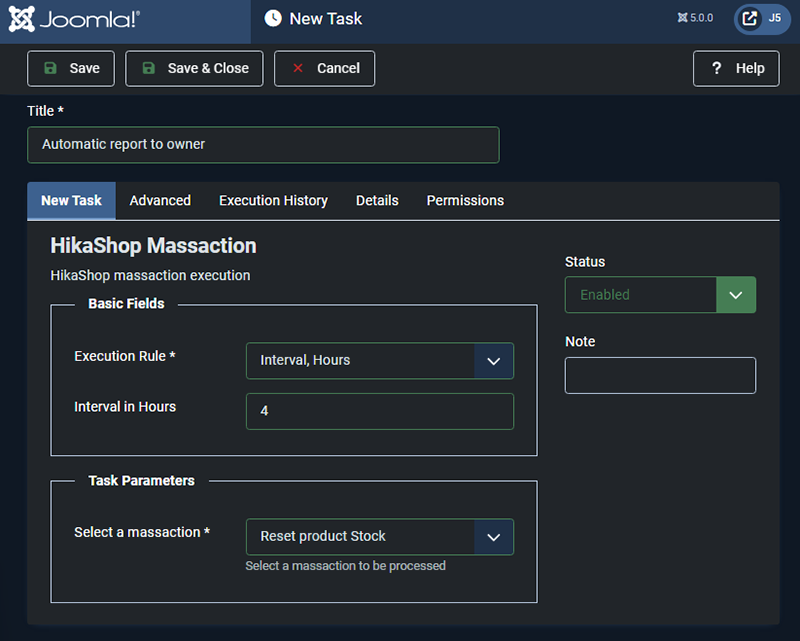800x641 pixels.
Task: Click the Interval in Hours field
Action: pos(380,411)
